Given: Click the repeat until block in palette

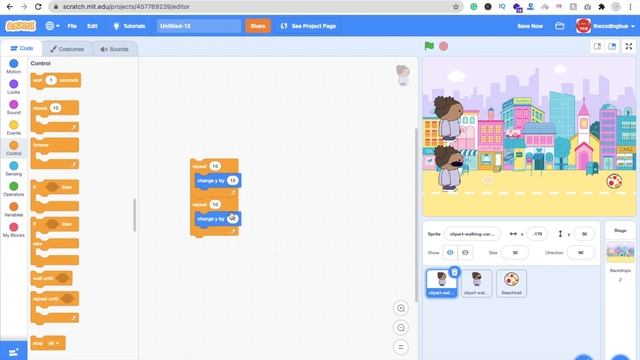Looking at the screenshot, I should pyautogui.click(x=55, y=307).
